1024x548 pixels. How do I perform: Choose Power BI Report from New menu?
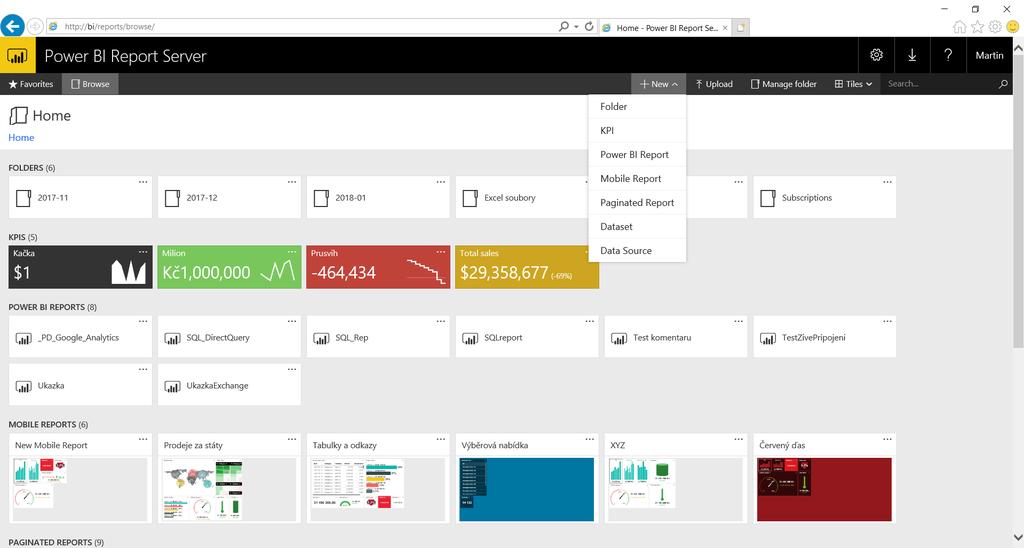tap(637, 155)
